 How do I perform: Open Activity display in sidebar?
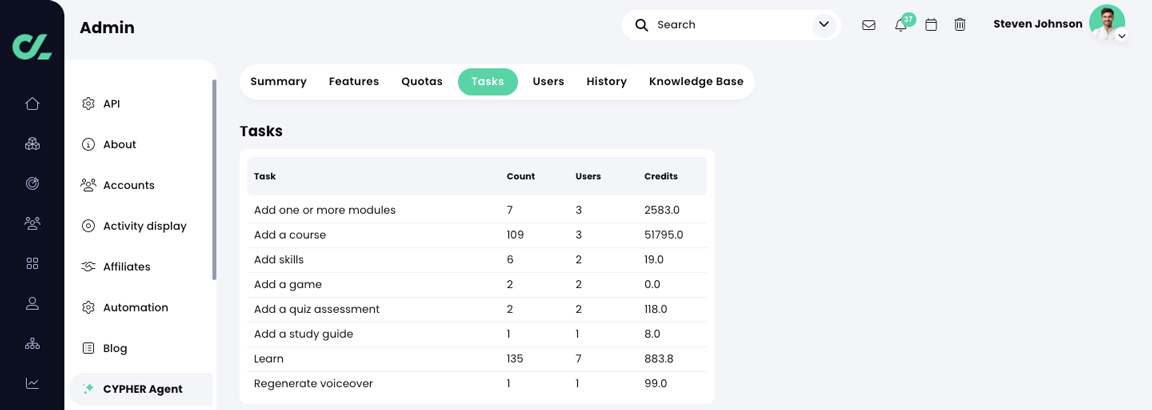pyautogui.click(x=144, y=226)
